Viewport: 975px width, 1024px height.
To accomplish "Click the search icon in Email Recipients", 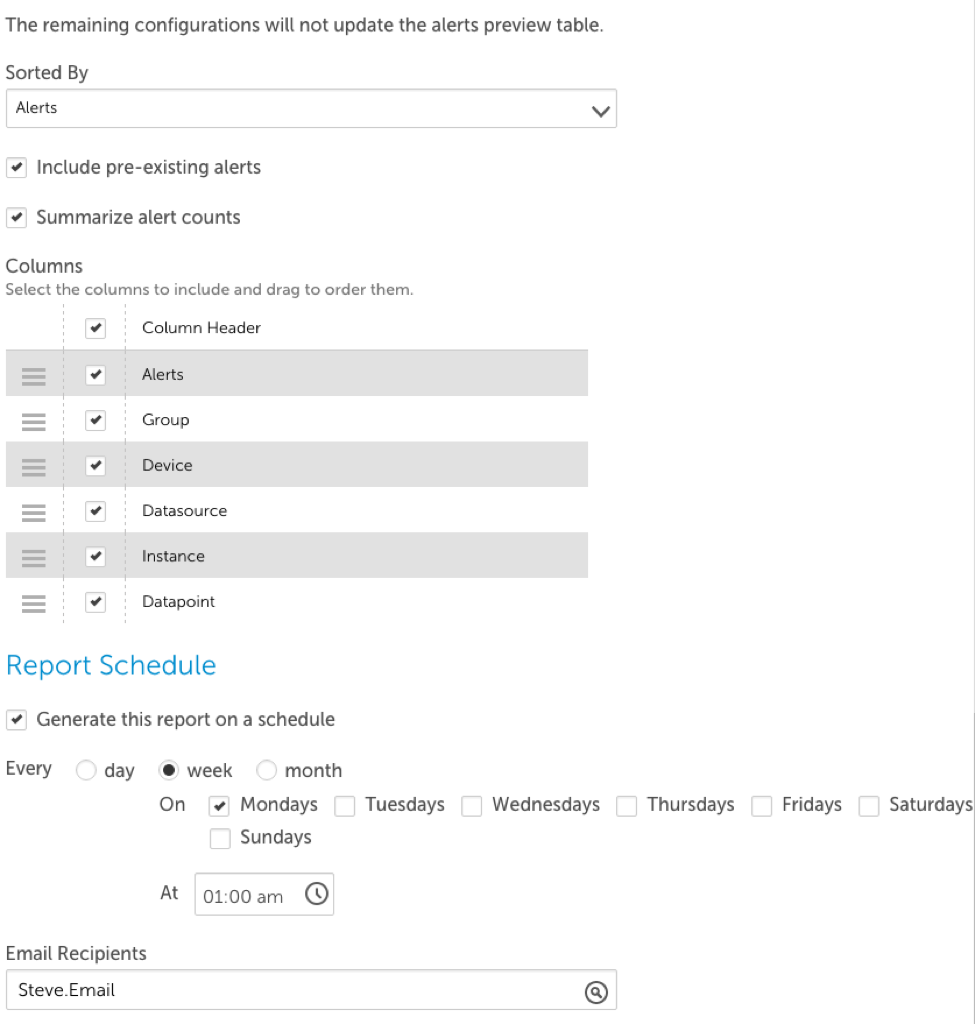I will pyautogui.click(x=596, y=992).
